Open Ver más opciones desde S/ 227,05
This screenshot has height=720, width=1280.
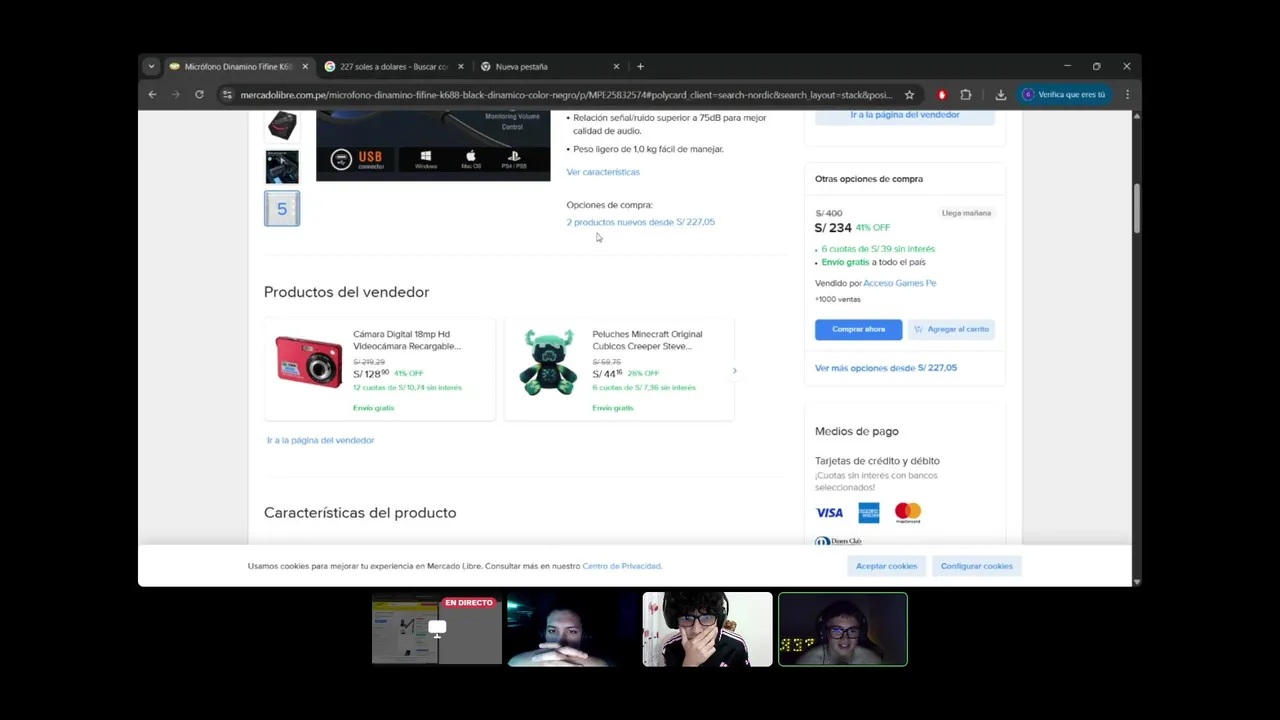click(886, 368)
